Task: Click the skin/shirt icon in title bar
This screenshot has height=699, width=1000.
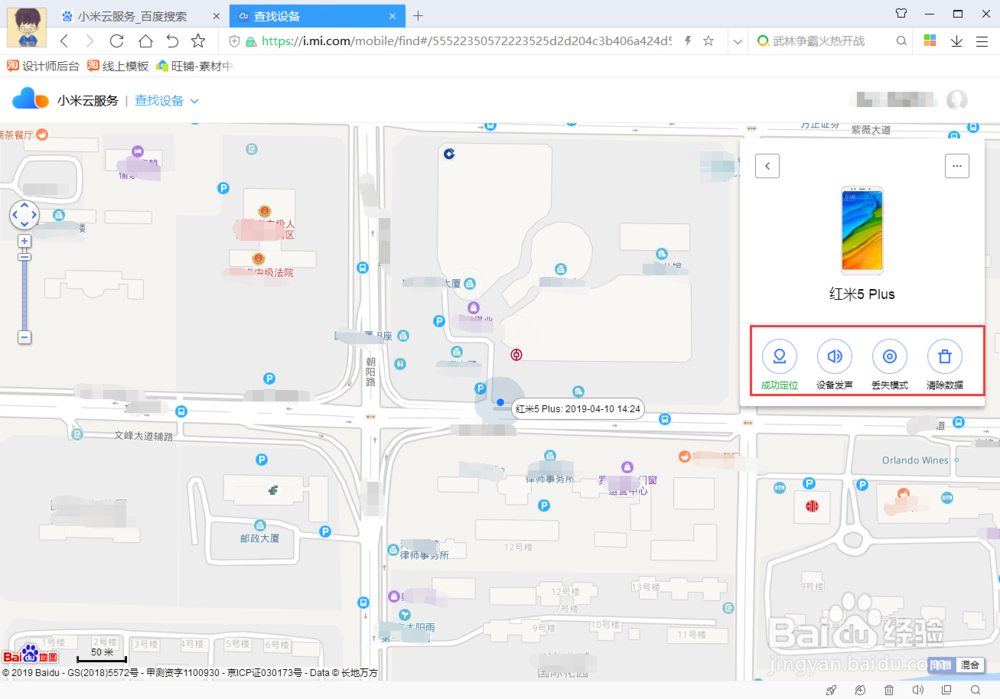Action: pos(901,13)
